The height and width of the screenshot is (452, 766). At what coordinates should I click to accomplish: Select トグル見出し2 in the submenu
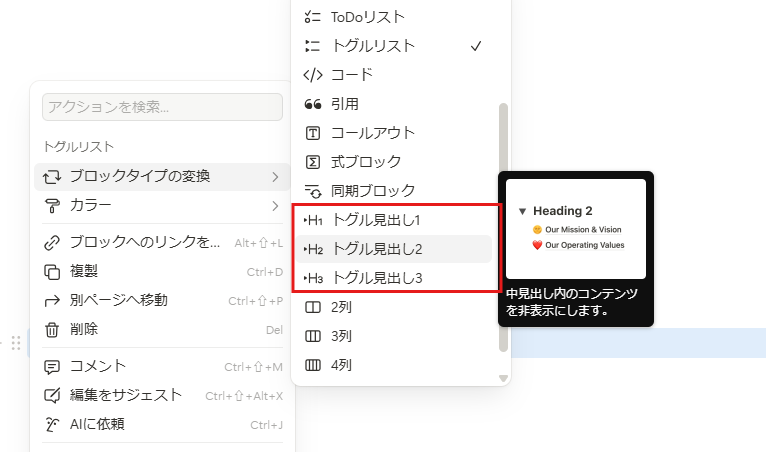pyautogui.click(x=394, y=249)
